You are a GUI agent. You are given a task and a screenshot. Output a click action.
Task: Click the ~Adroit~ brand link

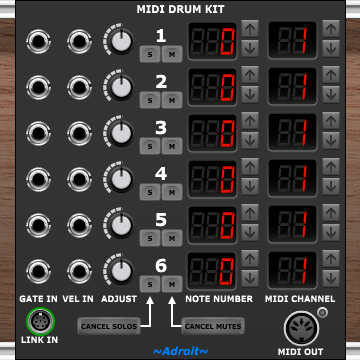(x=181, y=351)
